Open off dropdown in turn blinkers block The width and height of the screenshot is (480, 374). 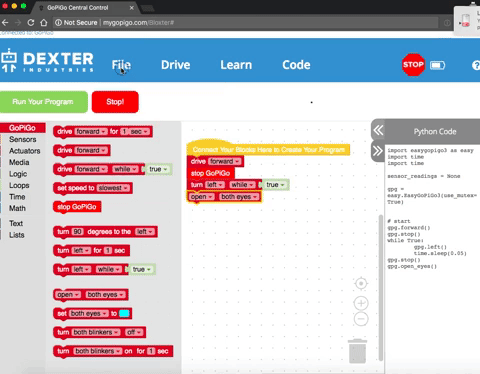134,332
